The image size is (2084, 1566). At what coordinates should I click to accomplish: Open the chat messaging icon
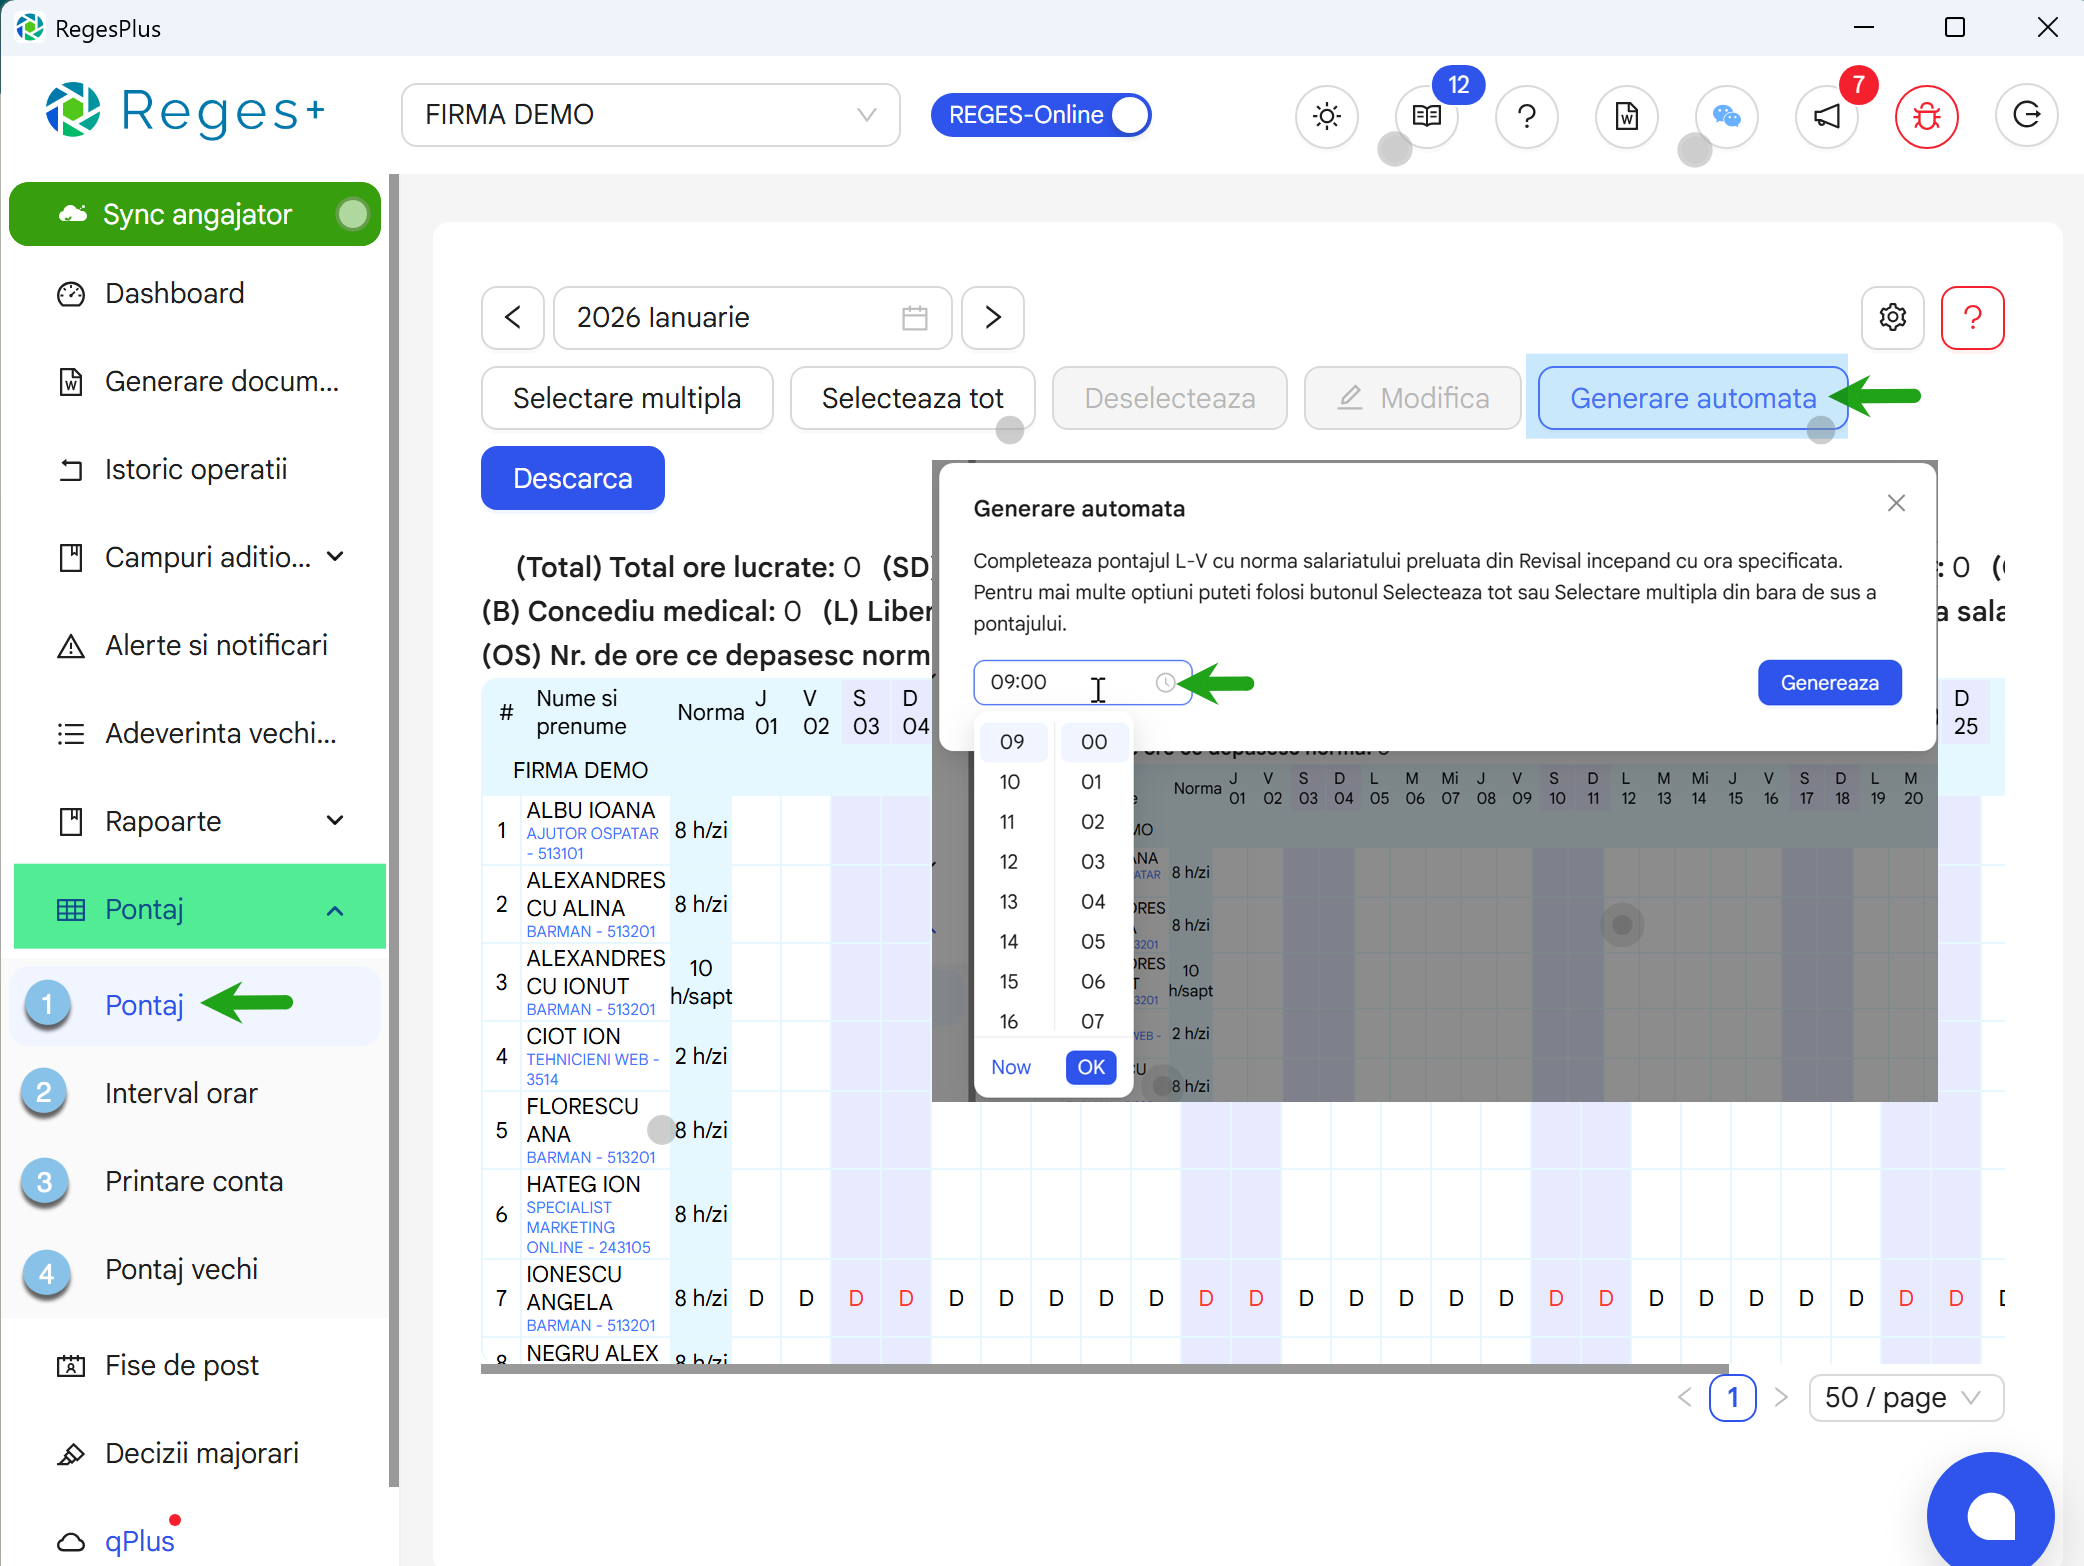pos(1726,116)
